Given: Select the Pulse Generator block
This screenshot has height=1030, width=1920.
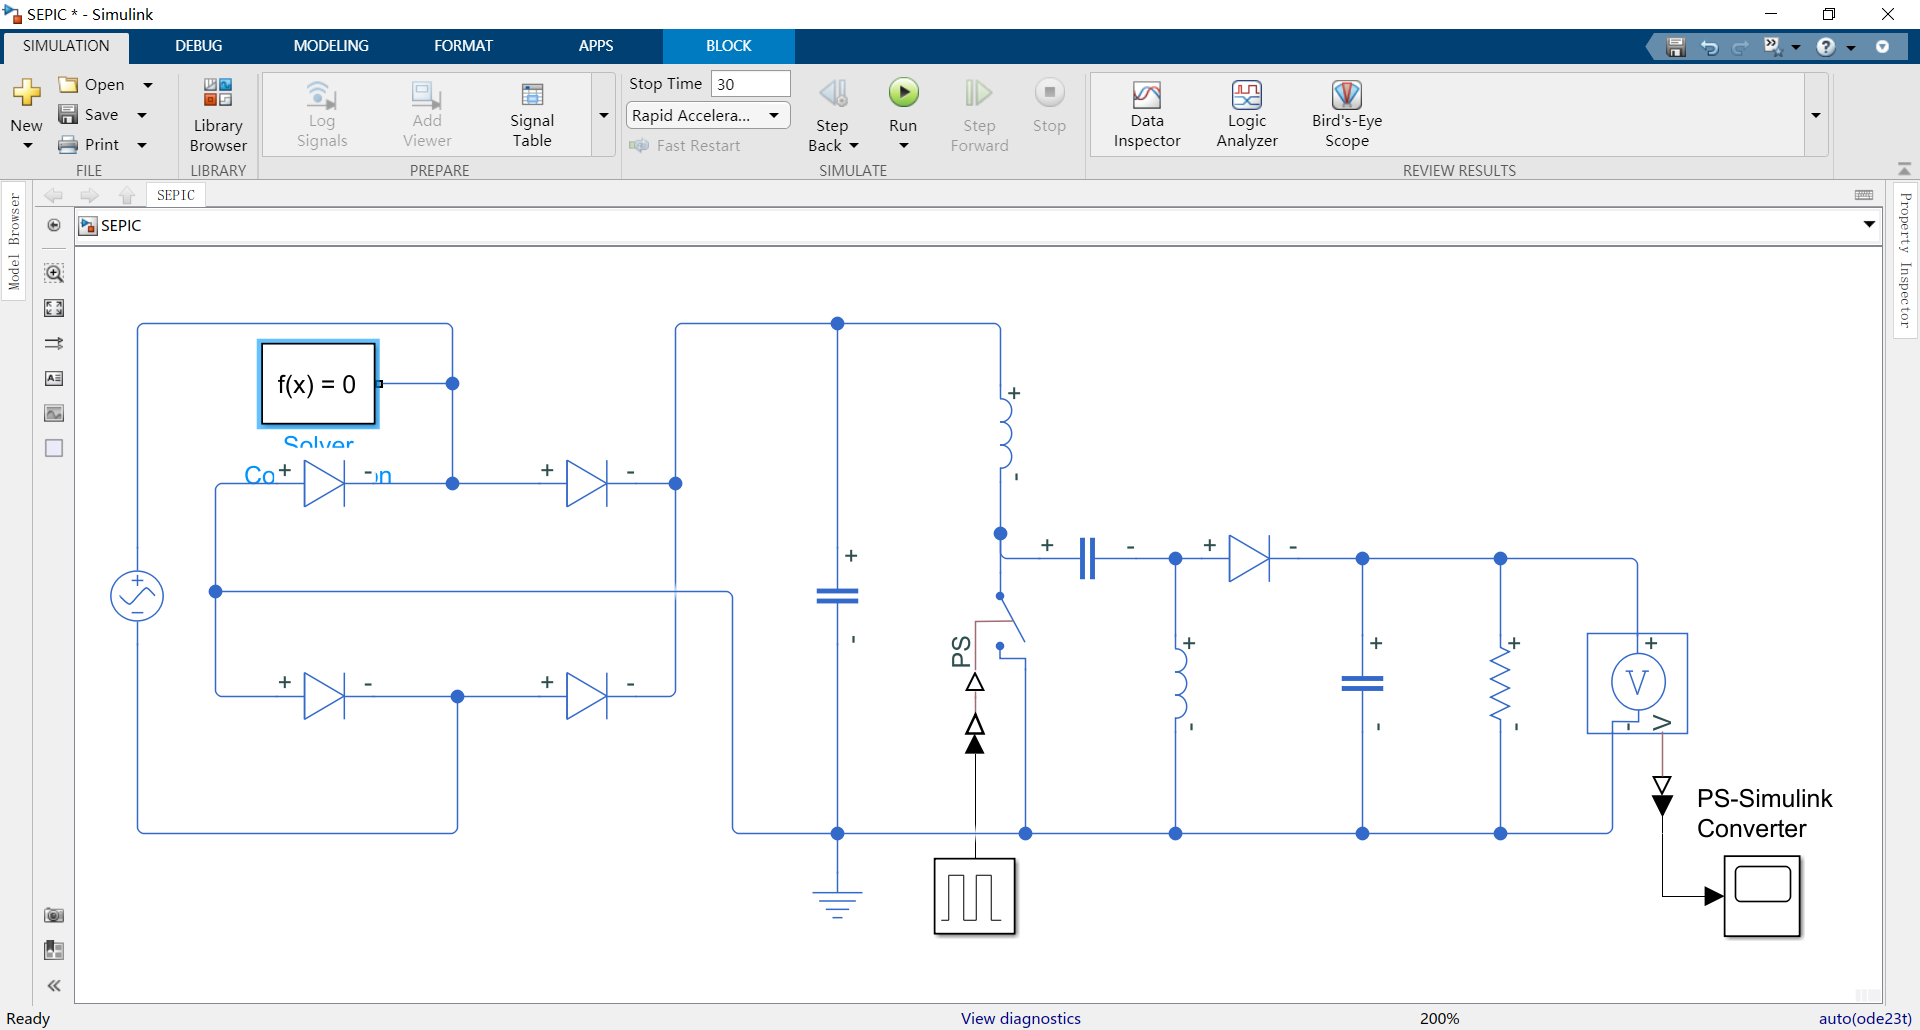Looking at the screenshot, I should pyautogui.click(x=975, y=896).
